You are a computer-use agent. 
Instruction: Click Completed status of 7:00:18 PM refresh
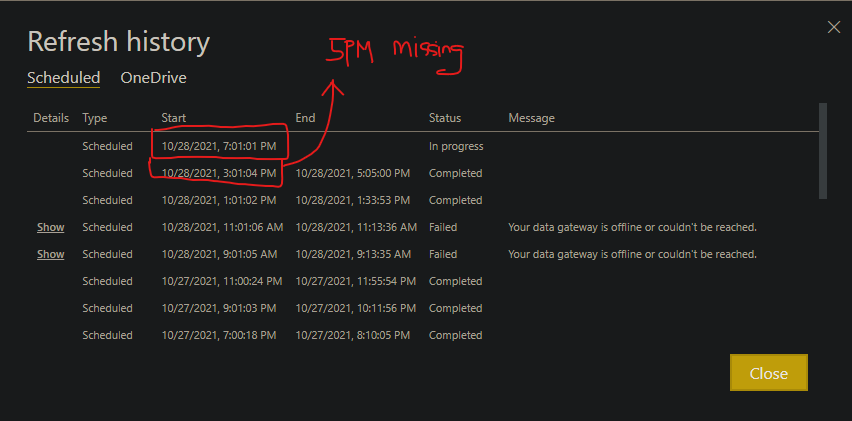coord(455,335)
